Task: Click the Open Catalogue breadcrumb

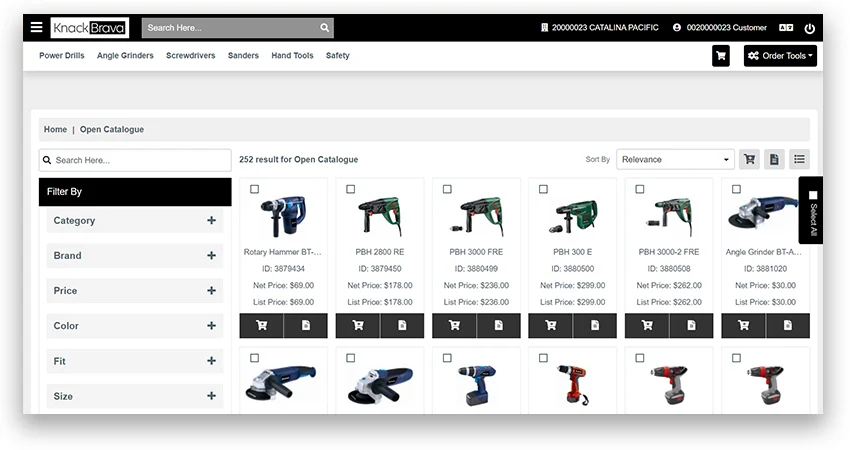Action: click(x=112, y=130)
